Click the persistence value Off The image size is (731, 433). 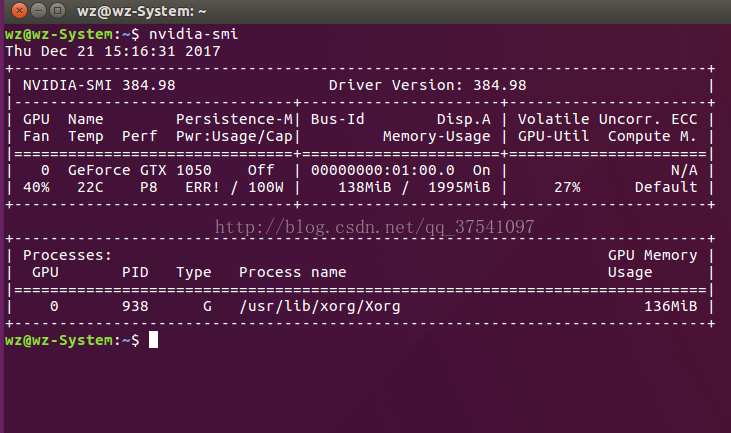[261, 171]
